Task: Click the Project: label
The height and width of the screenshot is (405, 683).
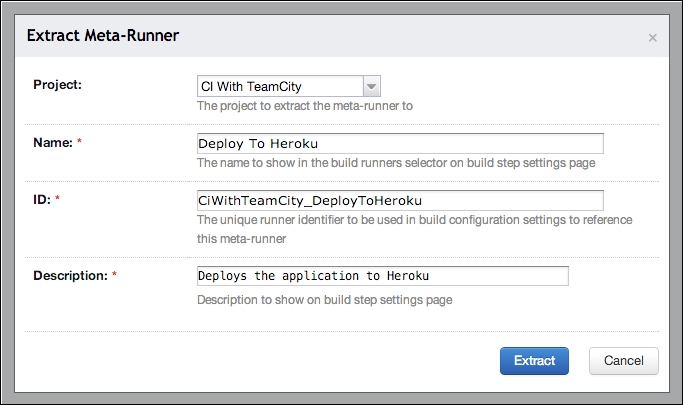Action: click(x=57, y=84)
